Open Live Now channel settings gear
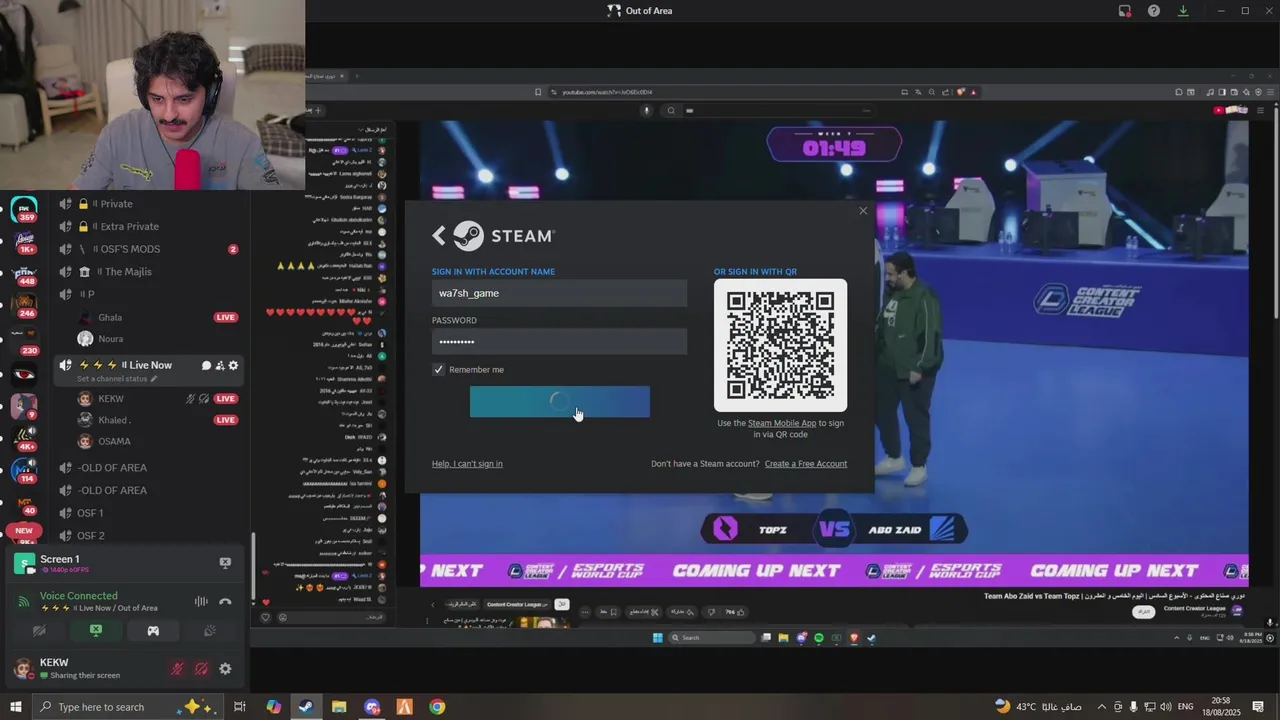Viewport: 1280px width, 720px height. click(233, 366)
